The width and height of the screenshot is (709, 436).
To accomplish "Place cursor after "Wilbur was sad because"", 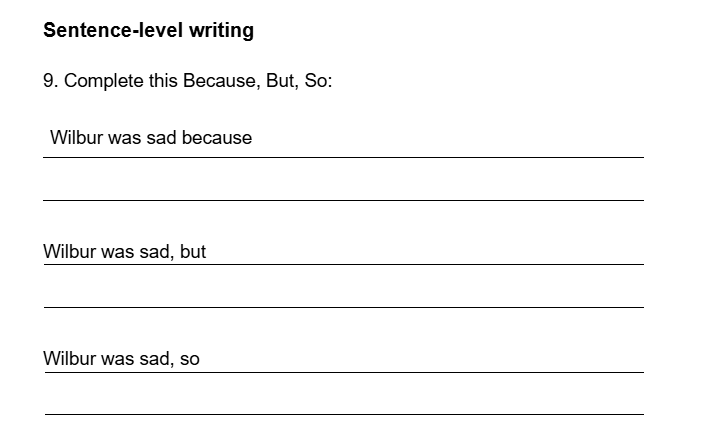I will point(254,138).
